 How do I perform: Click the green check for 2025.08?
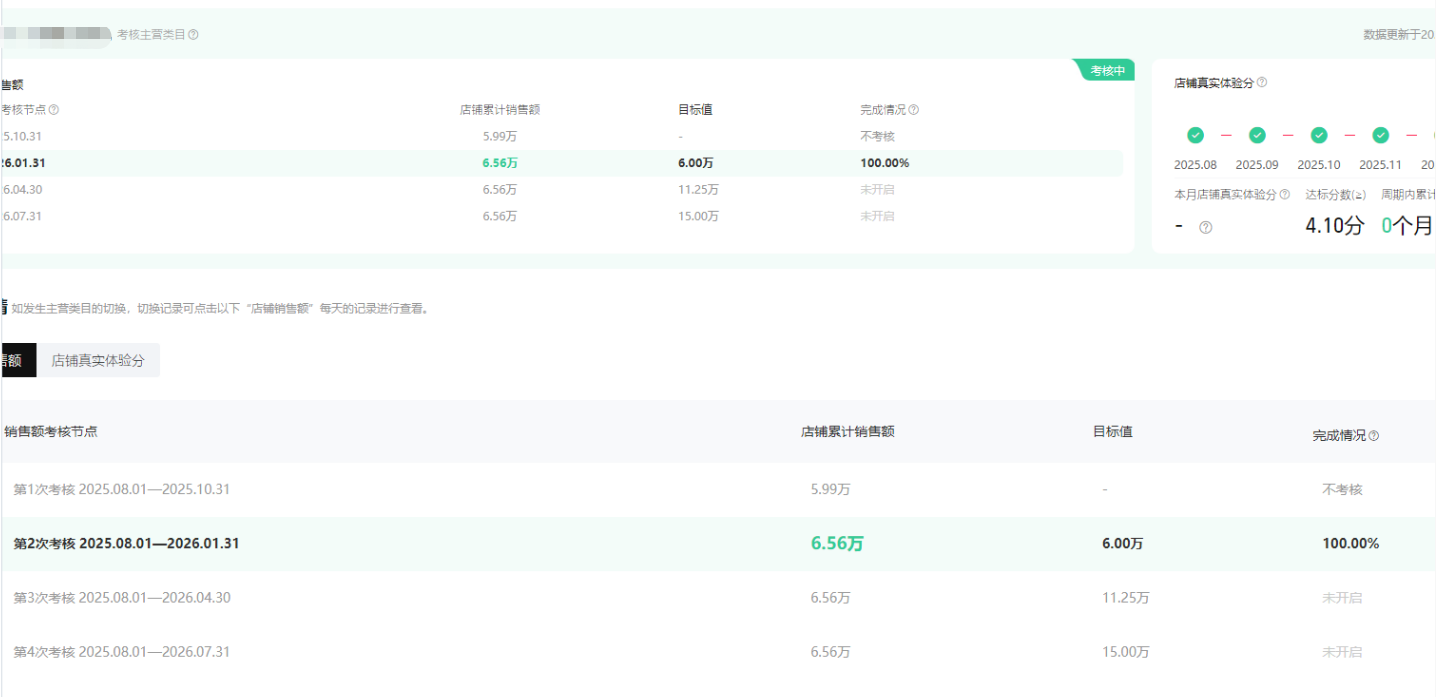click(1195, 135)
